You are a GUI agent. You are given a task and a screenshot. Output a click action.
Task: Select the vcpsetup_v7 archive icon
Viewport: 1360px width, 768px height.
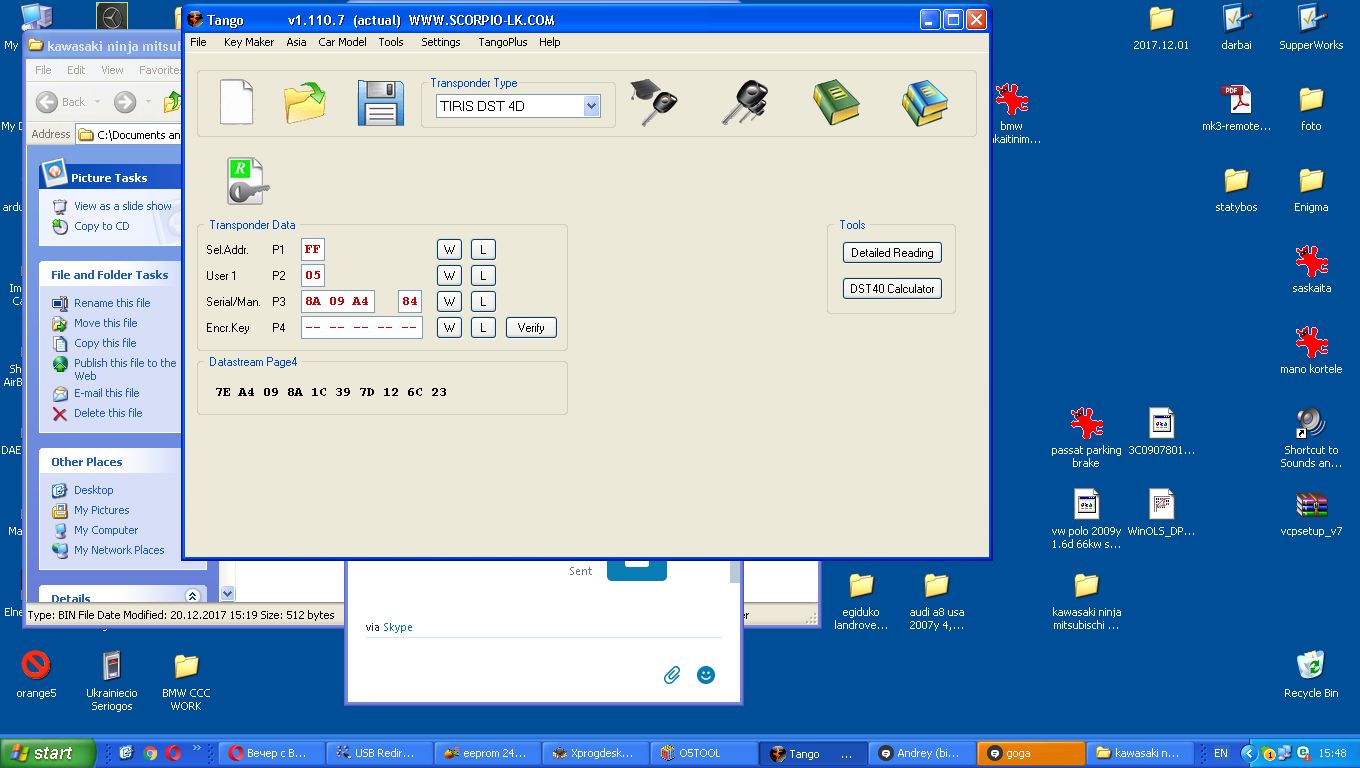1311,513
